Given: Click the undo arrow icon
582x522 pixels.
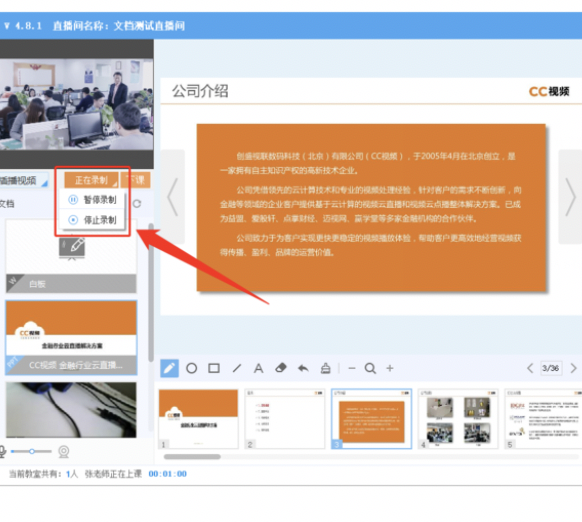Looking at the screenshot, I should point(303,368).
